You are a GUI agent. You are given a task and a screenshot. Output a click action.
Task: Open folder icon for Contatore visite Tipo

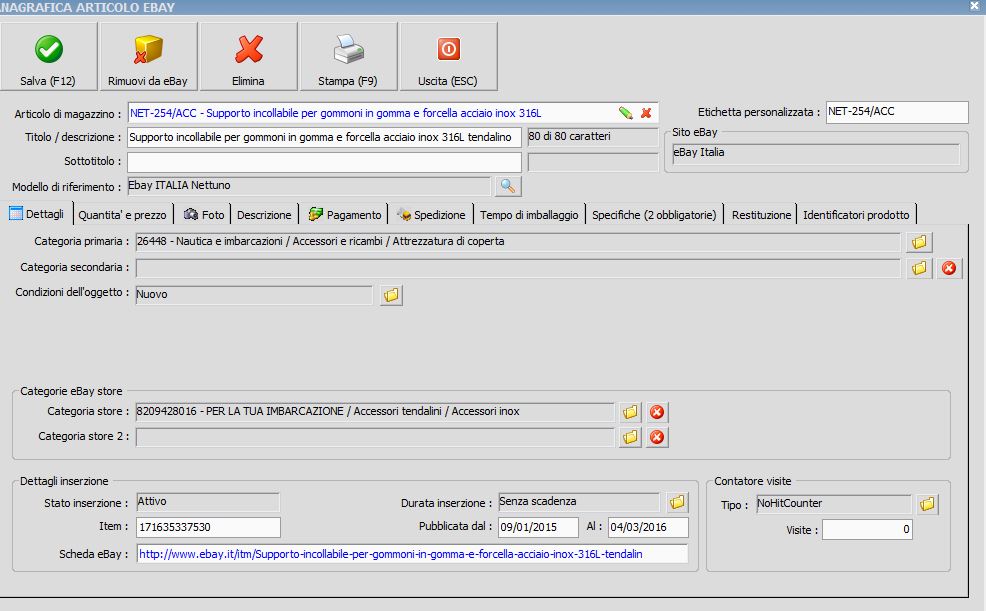click(927, 504)
